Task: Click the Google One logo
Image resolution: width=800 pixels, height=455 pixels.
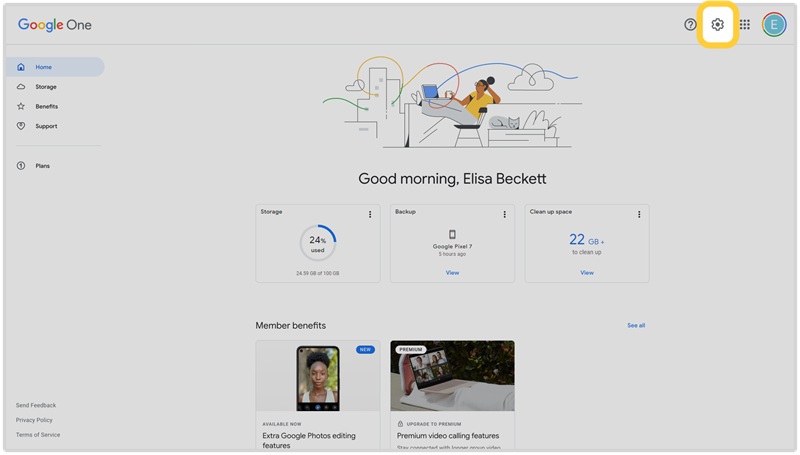Action: point(55,25)
